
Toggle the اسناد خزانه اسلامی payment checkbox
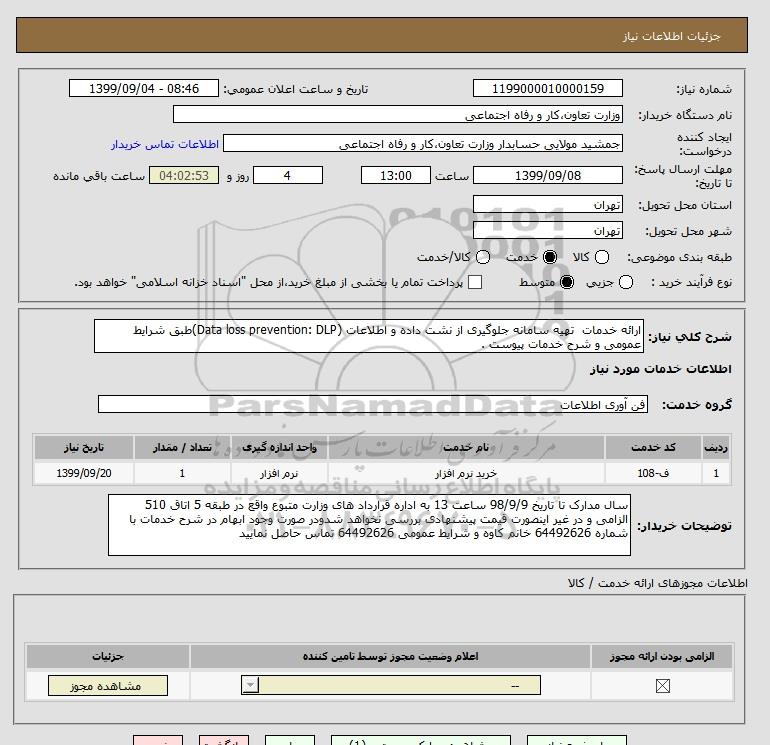point(475,282)
